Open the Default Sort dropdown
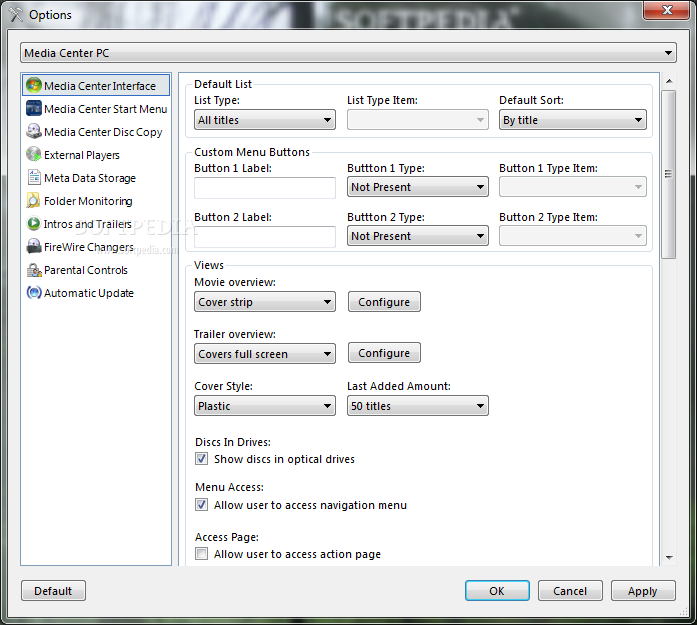This screenshot has height=625, width=697. (x=573, y=120)
